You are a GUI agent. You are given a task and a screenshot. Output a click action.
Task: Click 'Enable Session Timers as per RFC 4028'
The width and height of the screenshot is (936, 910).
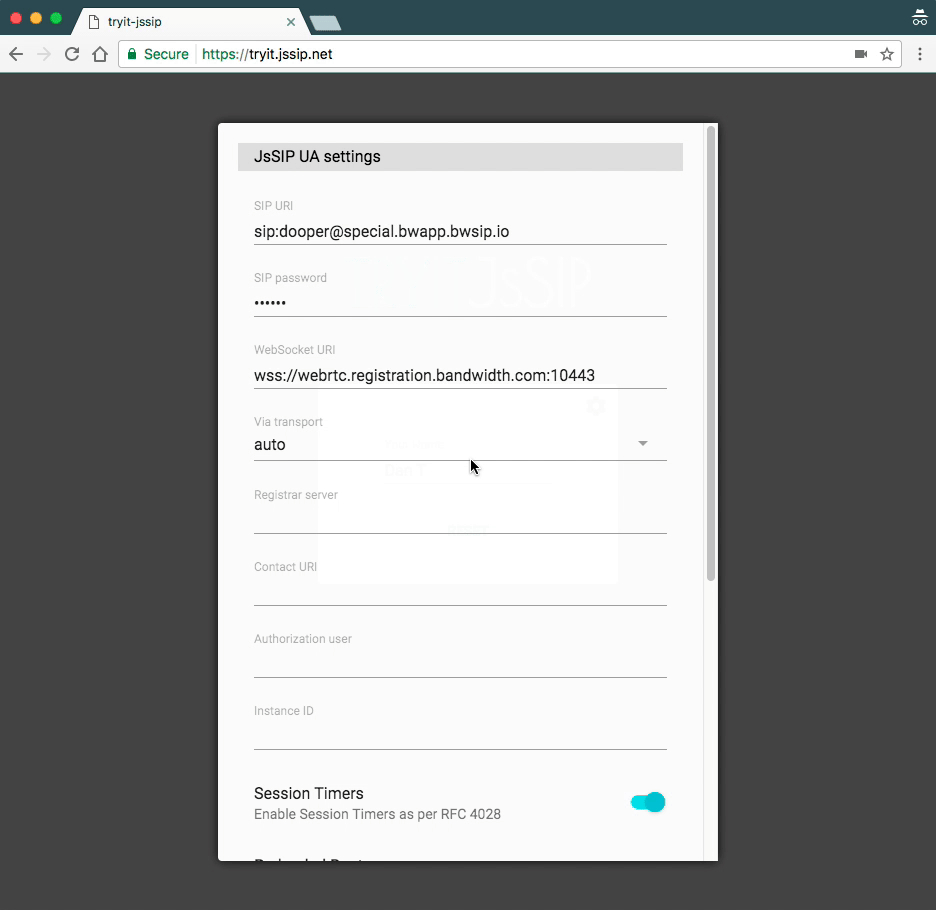[x=377, y=814]
